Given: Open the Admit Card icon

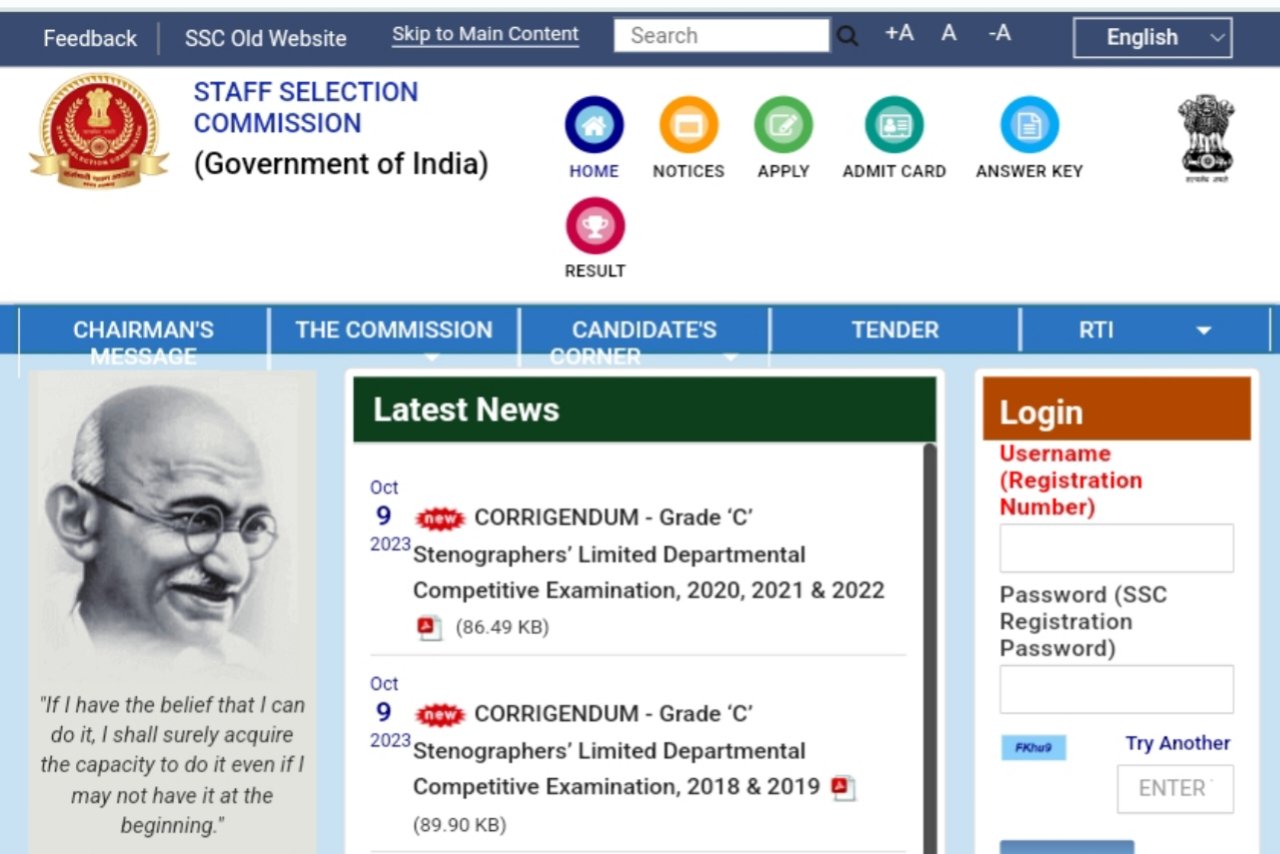Looking at the screenshot, I should (894, 125).
